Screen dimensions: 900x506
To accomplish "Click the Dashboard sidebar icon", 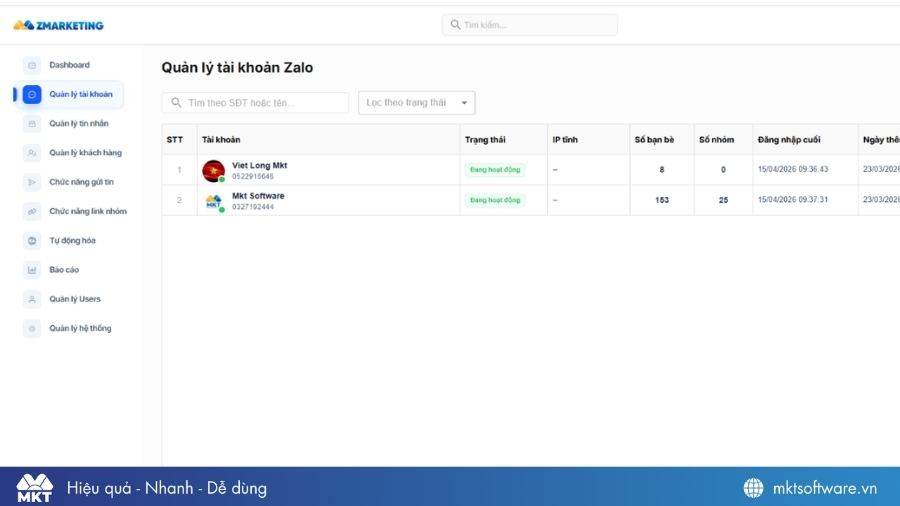I will (x=32, y=65).
